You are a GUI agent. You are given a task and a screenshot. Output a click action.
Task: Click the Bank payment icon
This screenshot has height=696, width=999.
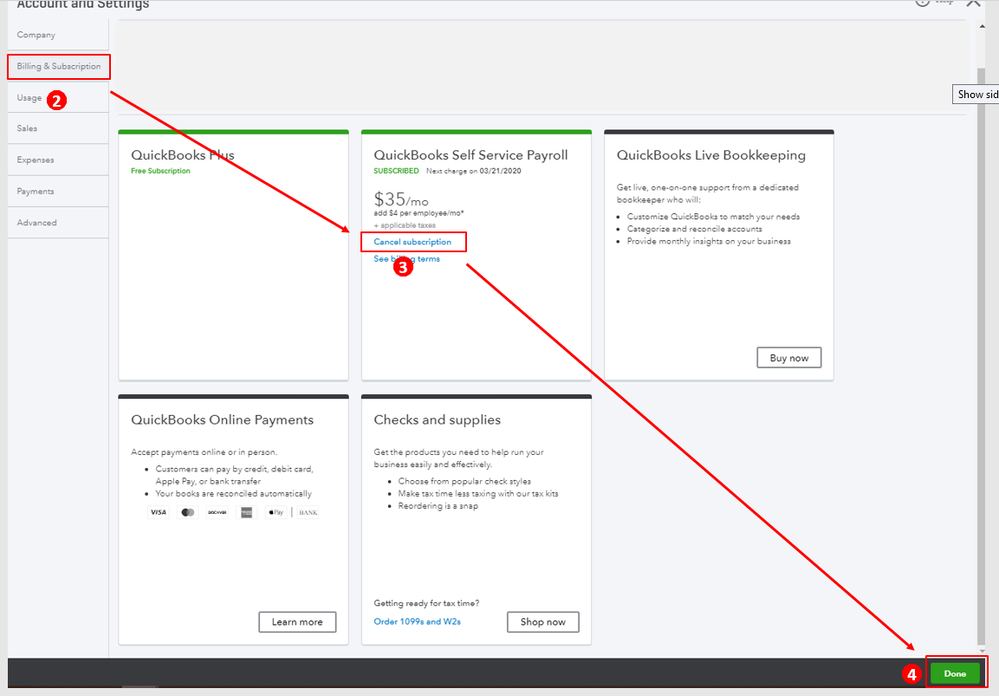[308, 512]
